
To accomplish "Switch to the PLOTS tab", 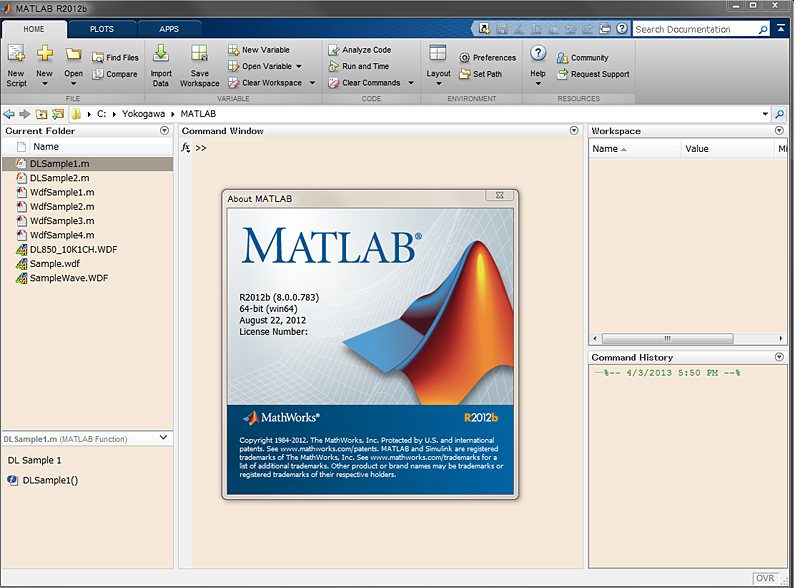I will [102, 29].
